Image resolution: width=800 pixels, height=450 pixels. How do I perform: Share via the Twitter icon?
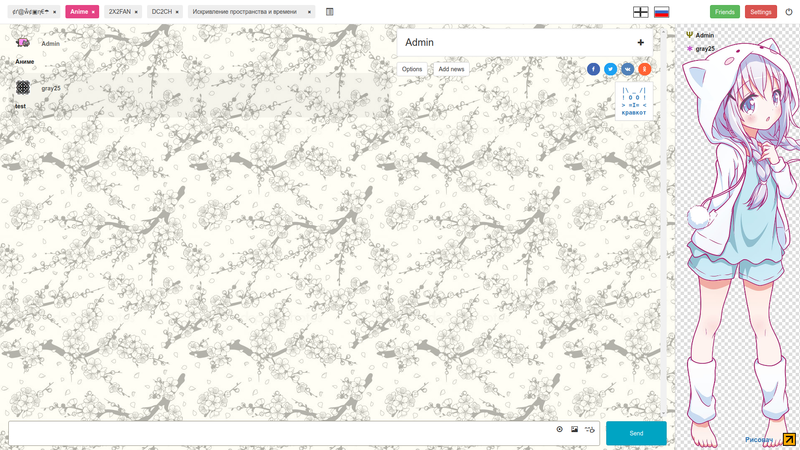610,69
